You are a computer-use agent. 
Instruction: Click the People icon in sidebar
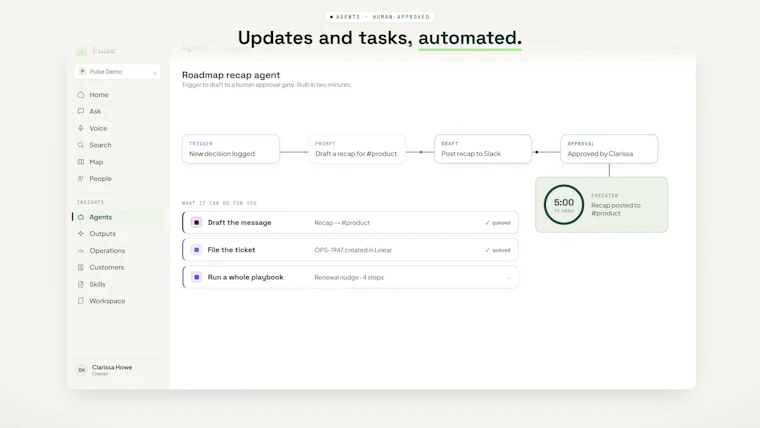(x=80, y=178)
